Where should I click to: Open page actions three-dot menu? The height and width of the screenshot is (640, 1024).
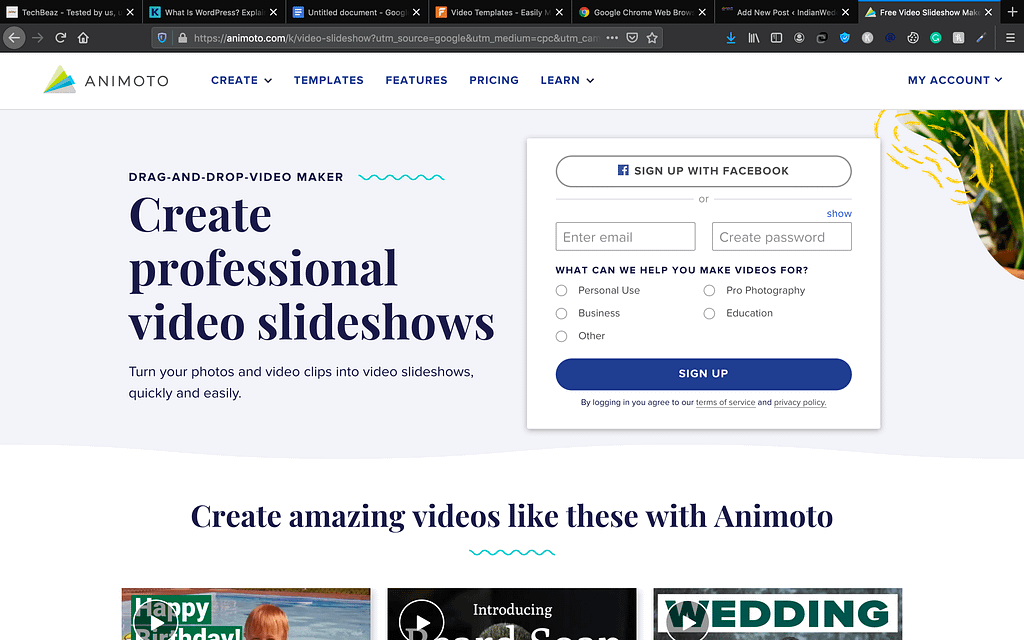[x=612, y=38]
